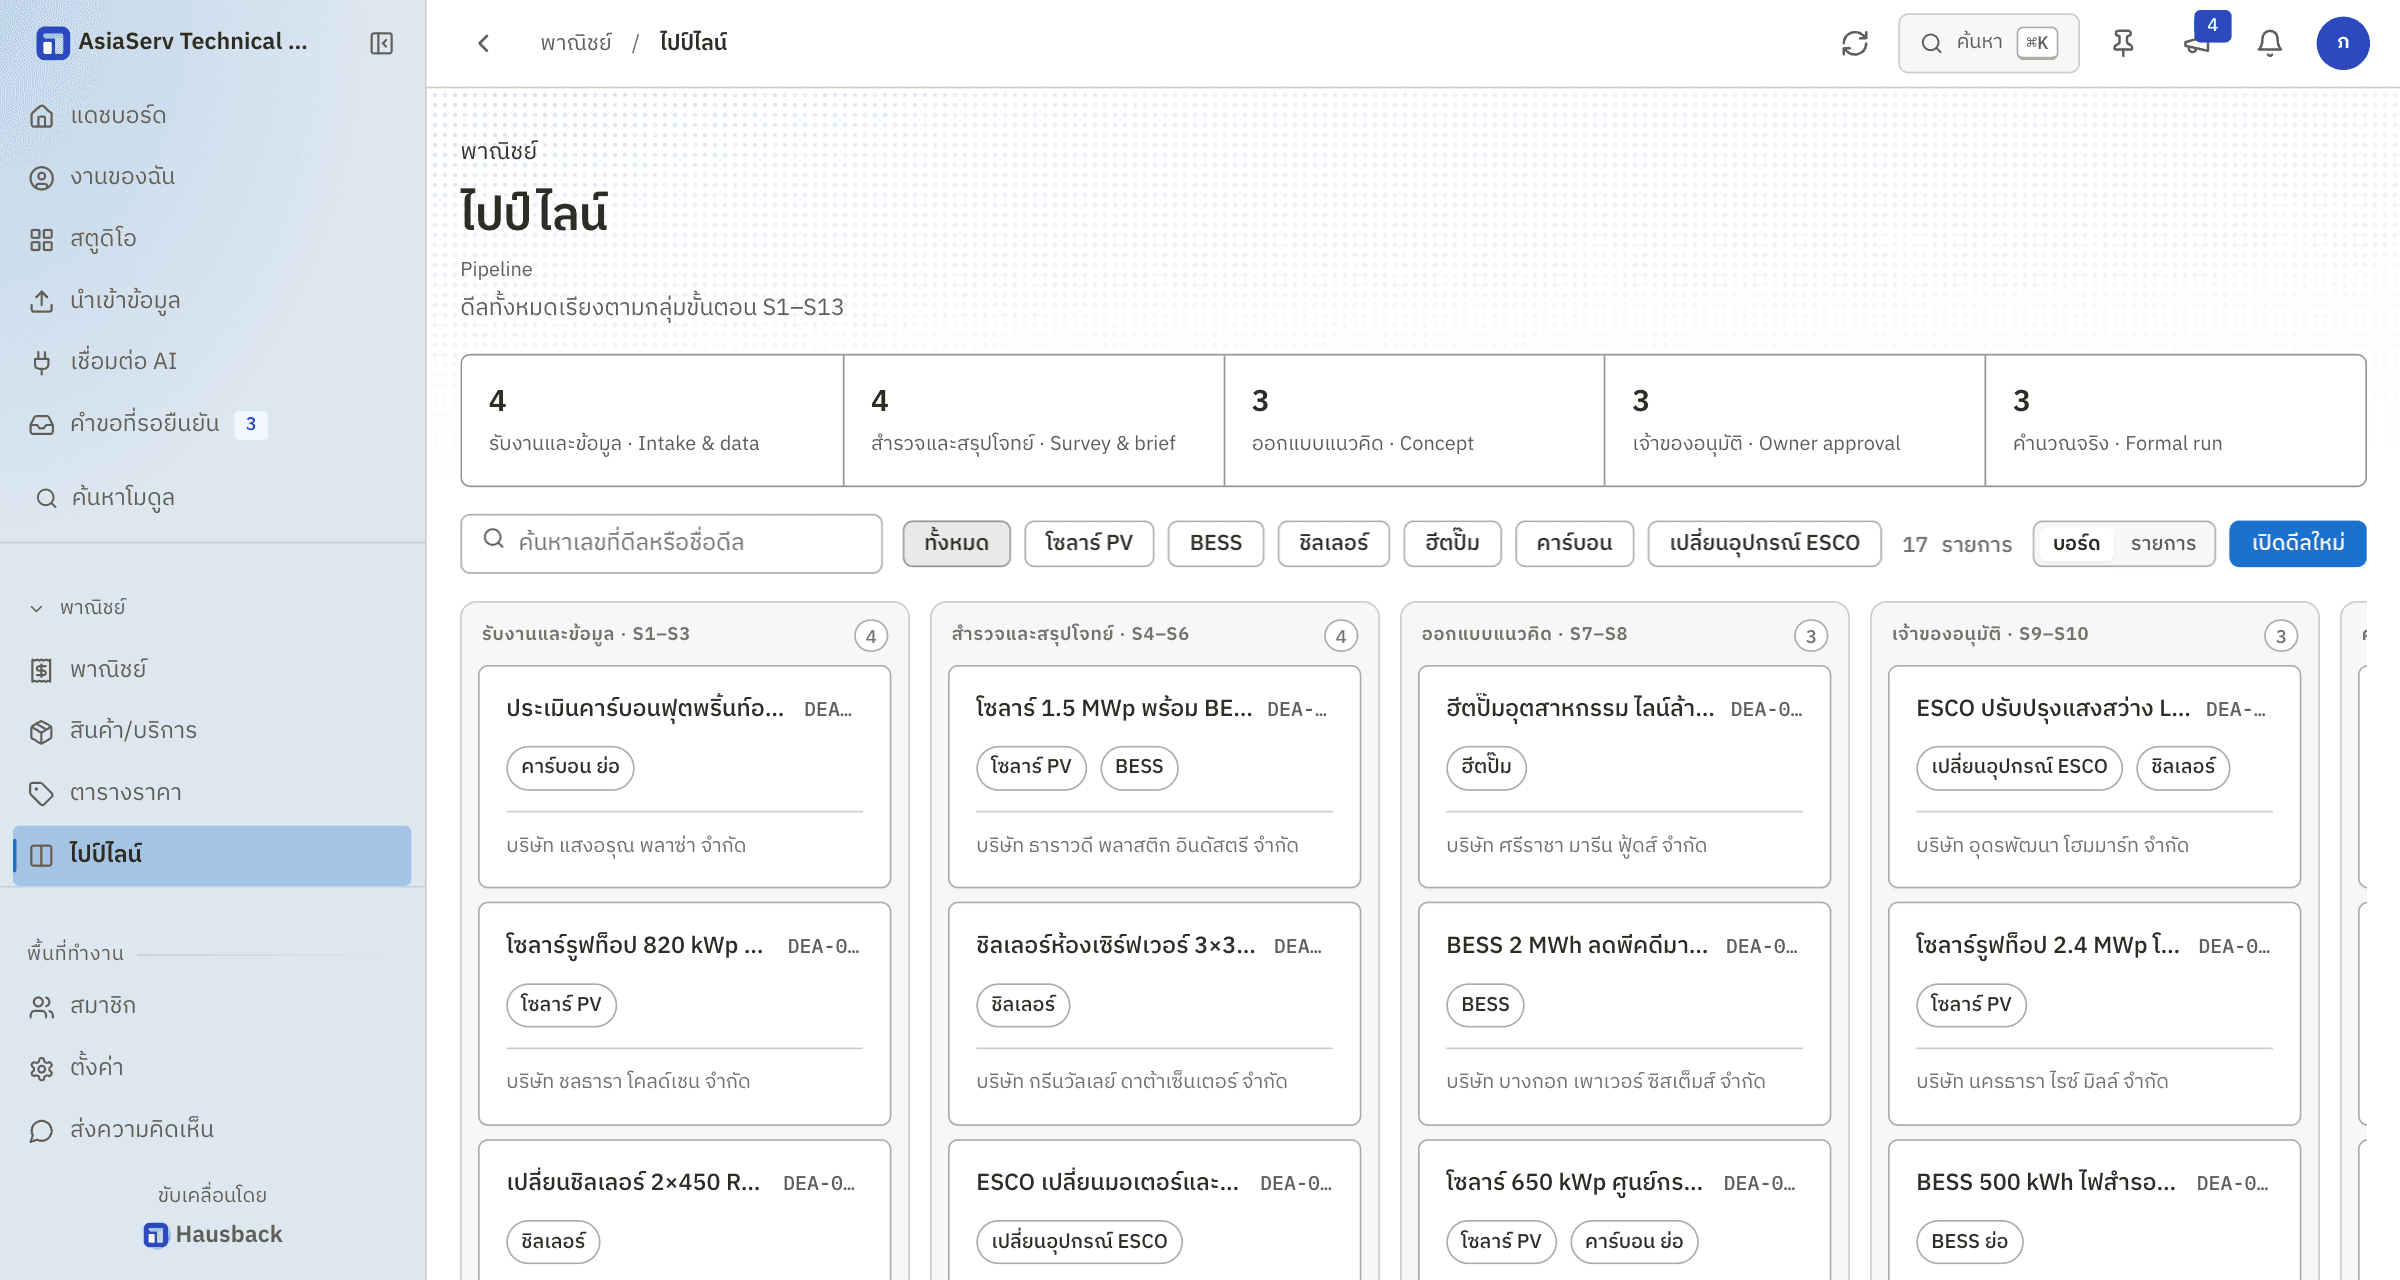Viewport: 2400px width, 1280px height.
Task: Open สตูดิโอ from the sidebar
Action: point(212,239)
